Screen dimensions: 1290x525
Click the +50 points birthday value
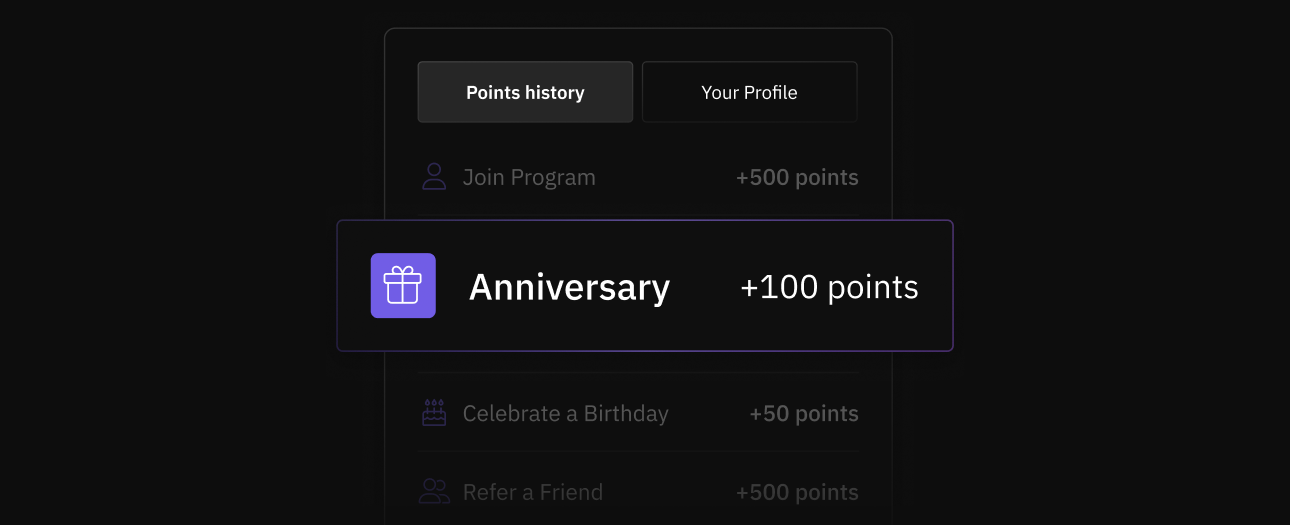804,414
